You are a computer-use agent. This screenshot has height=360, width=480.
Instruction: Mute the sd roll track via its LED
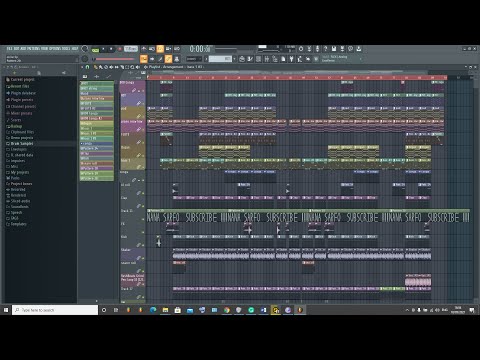tap(143, 193)
